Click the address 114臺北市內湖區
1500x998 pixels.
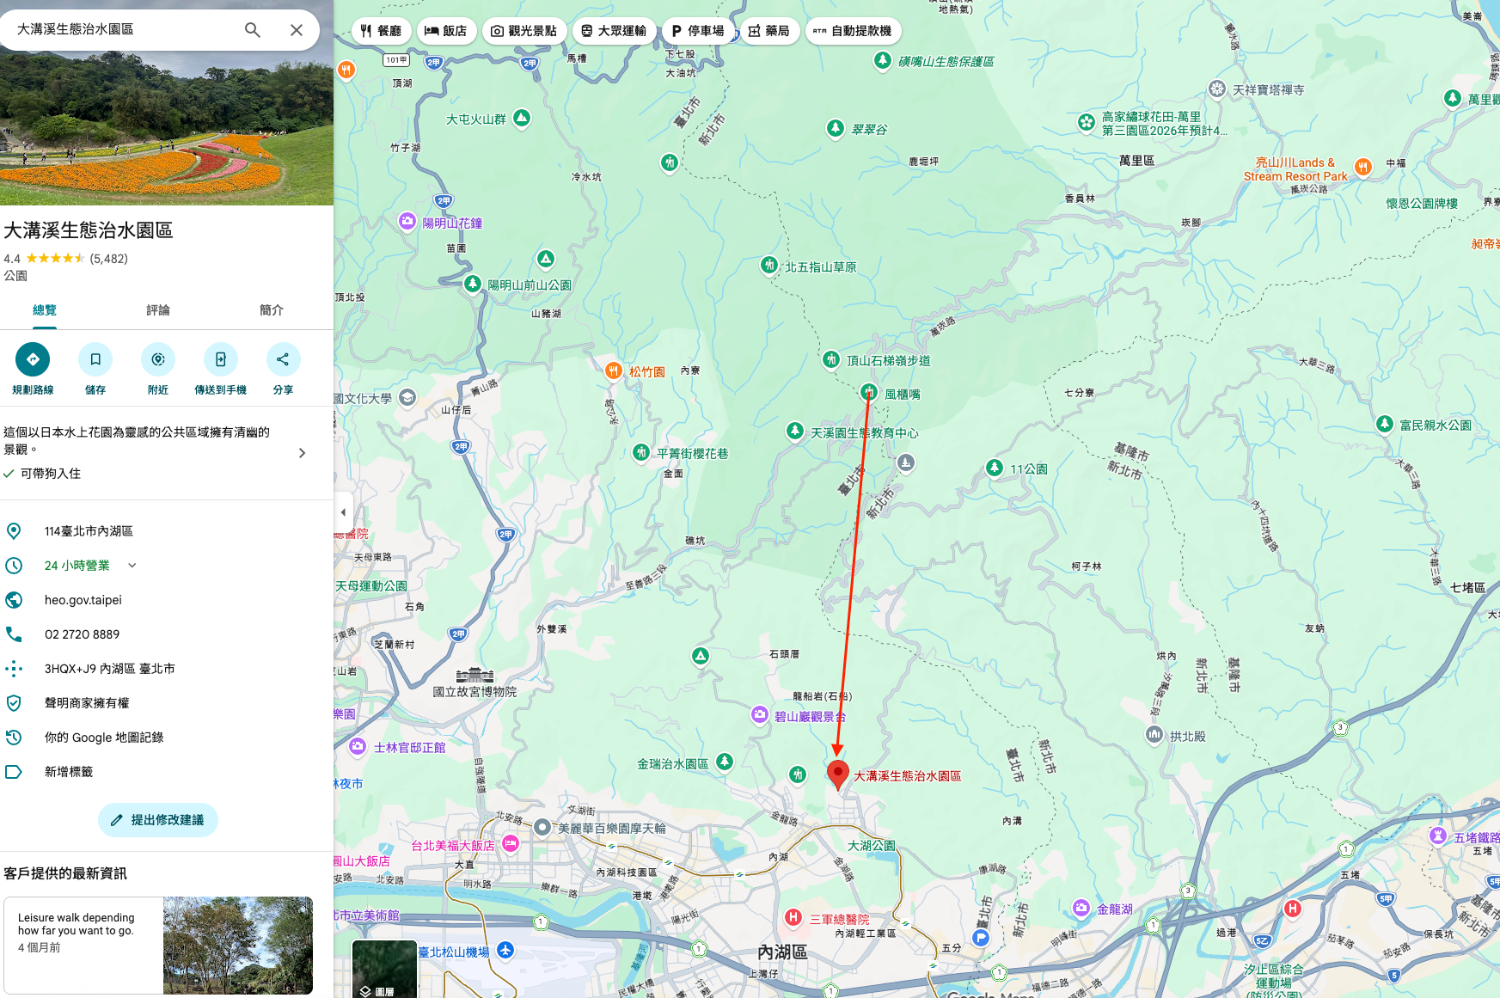(x=88, y=531)
